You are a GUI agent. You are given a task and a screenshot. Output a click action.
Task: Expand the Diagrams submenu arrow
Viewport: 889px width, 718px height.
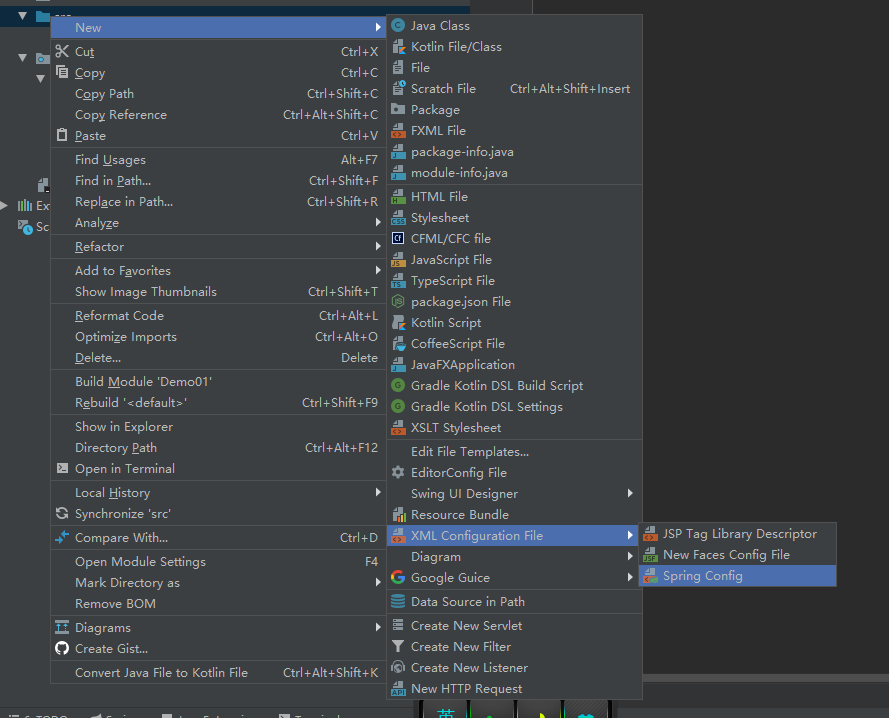point(378,627)
